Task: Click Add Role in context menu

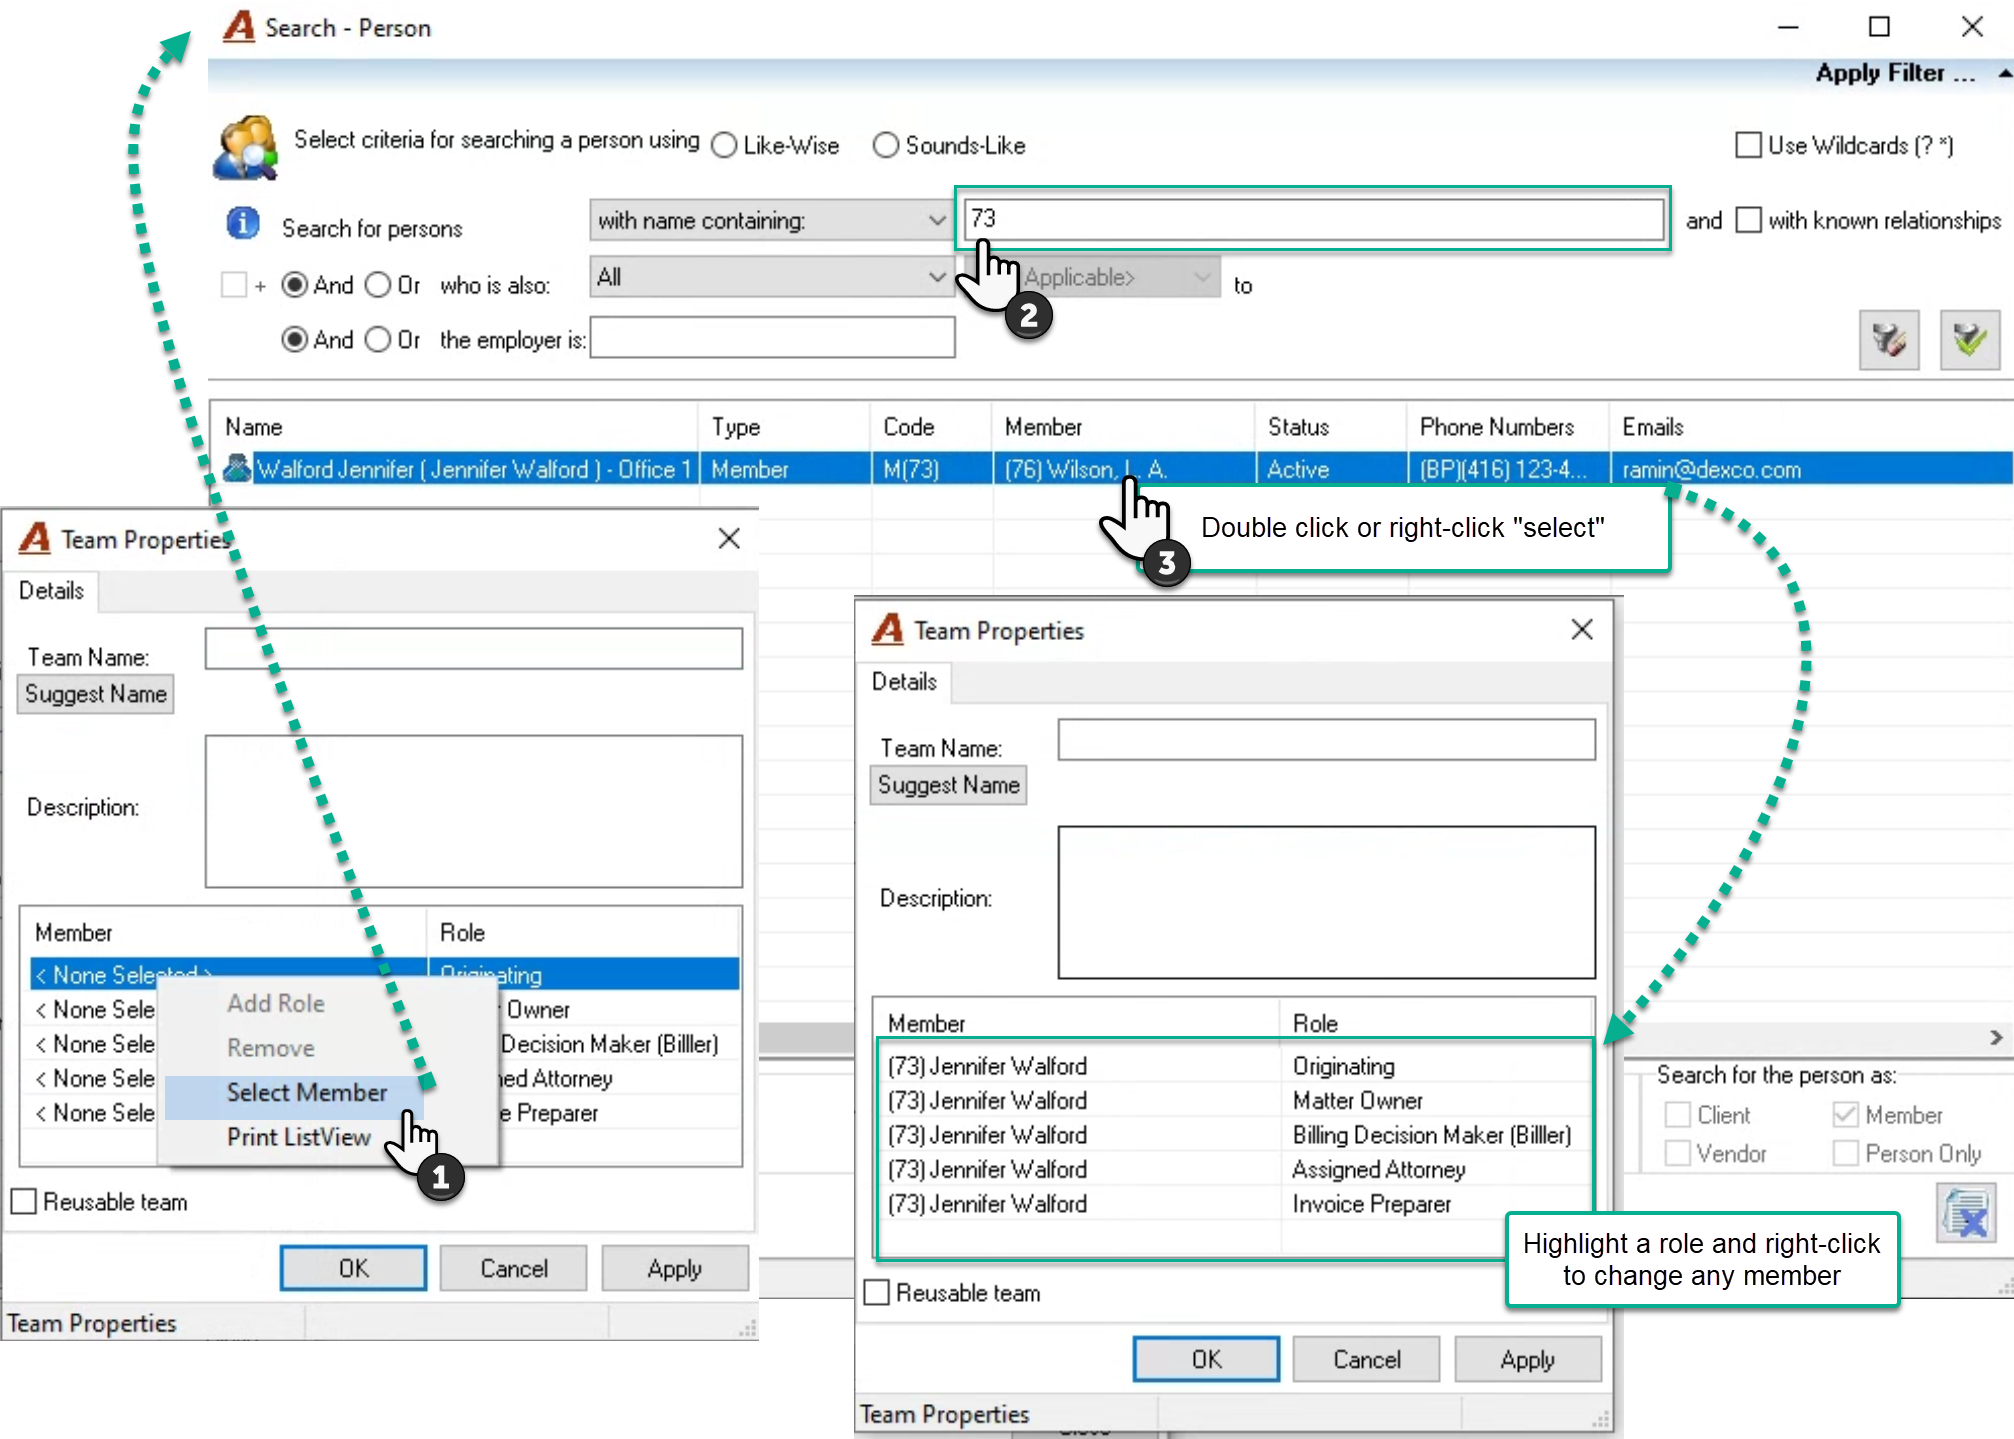Action: 275,1003
